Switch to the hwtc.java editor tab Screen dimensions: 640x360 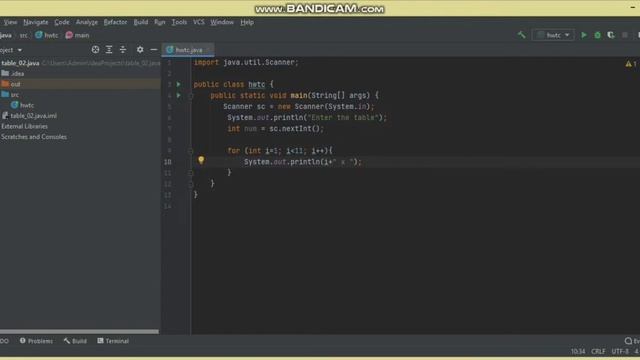coord(188,50)
